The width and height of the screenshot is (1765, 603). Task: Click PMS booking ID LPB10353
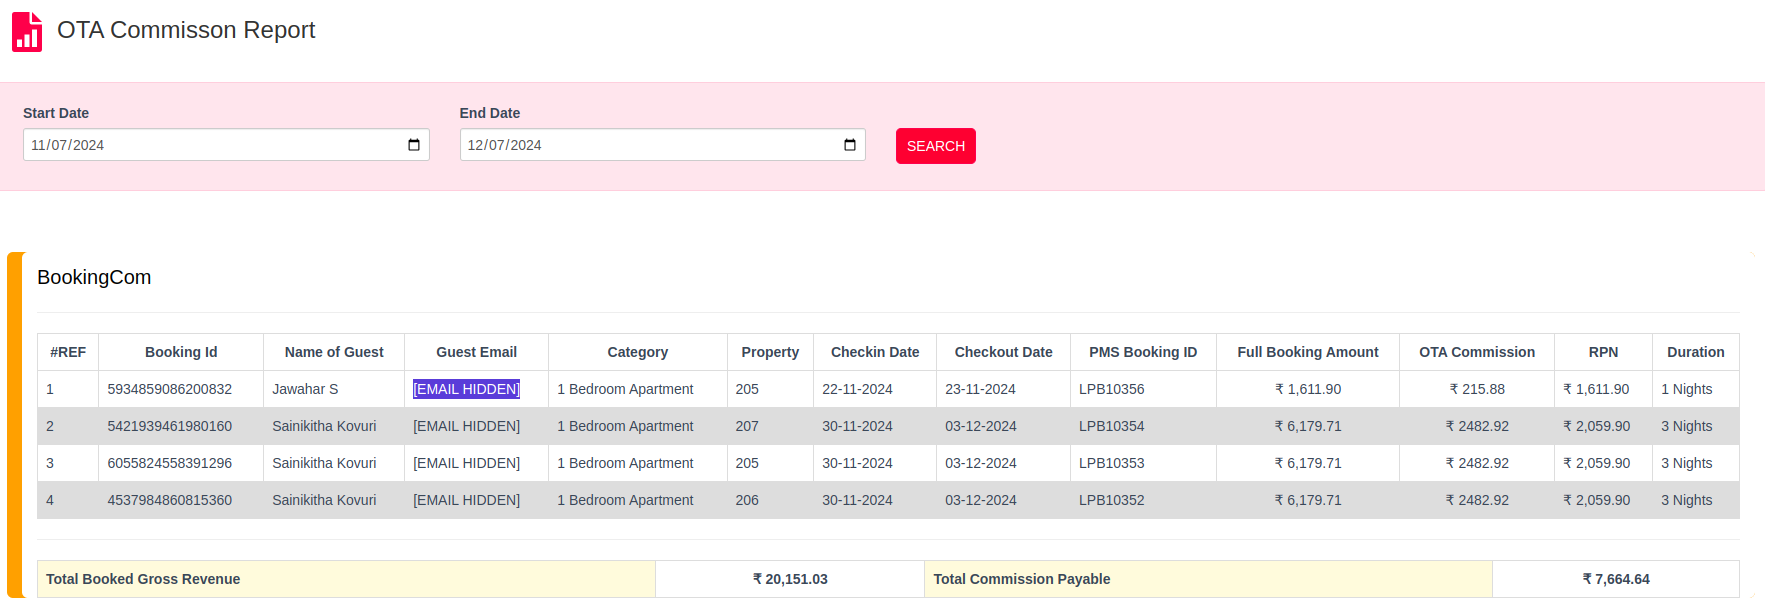tap(1112, 463)
